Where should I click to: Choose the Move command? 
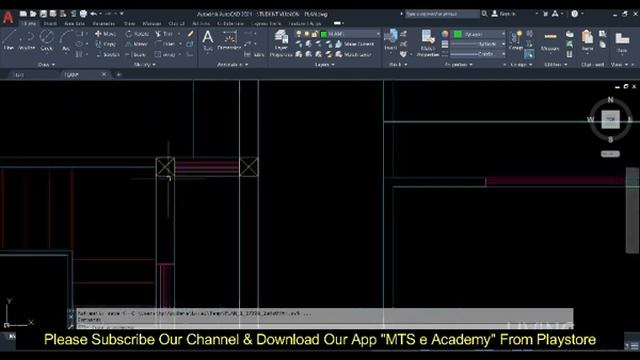(105, 34)
